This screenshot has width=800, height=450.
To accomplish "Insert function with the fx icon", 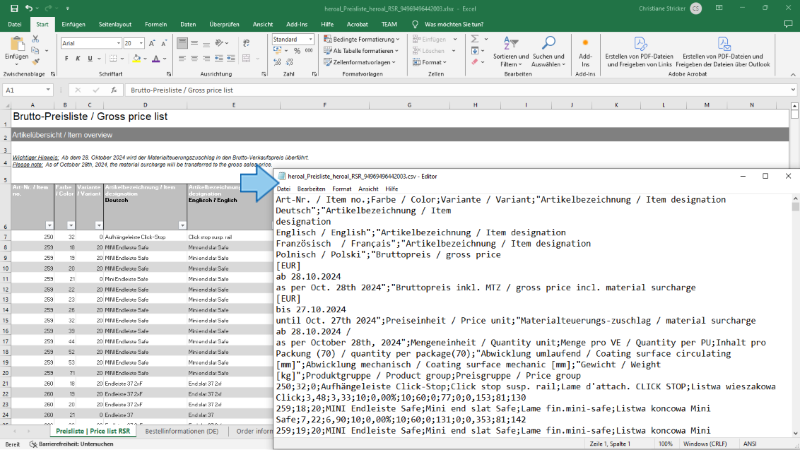I will 113,90.
